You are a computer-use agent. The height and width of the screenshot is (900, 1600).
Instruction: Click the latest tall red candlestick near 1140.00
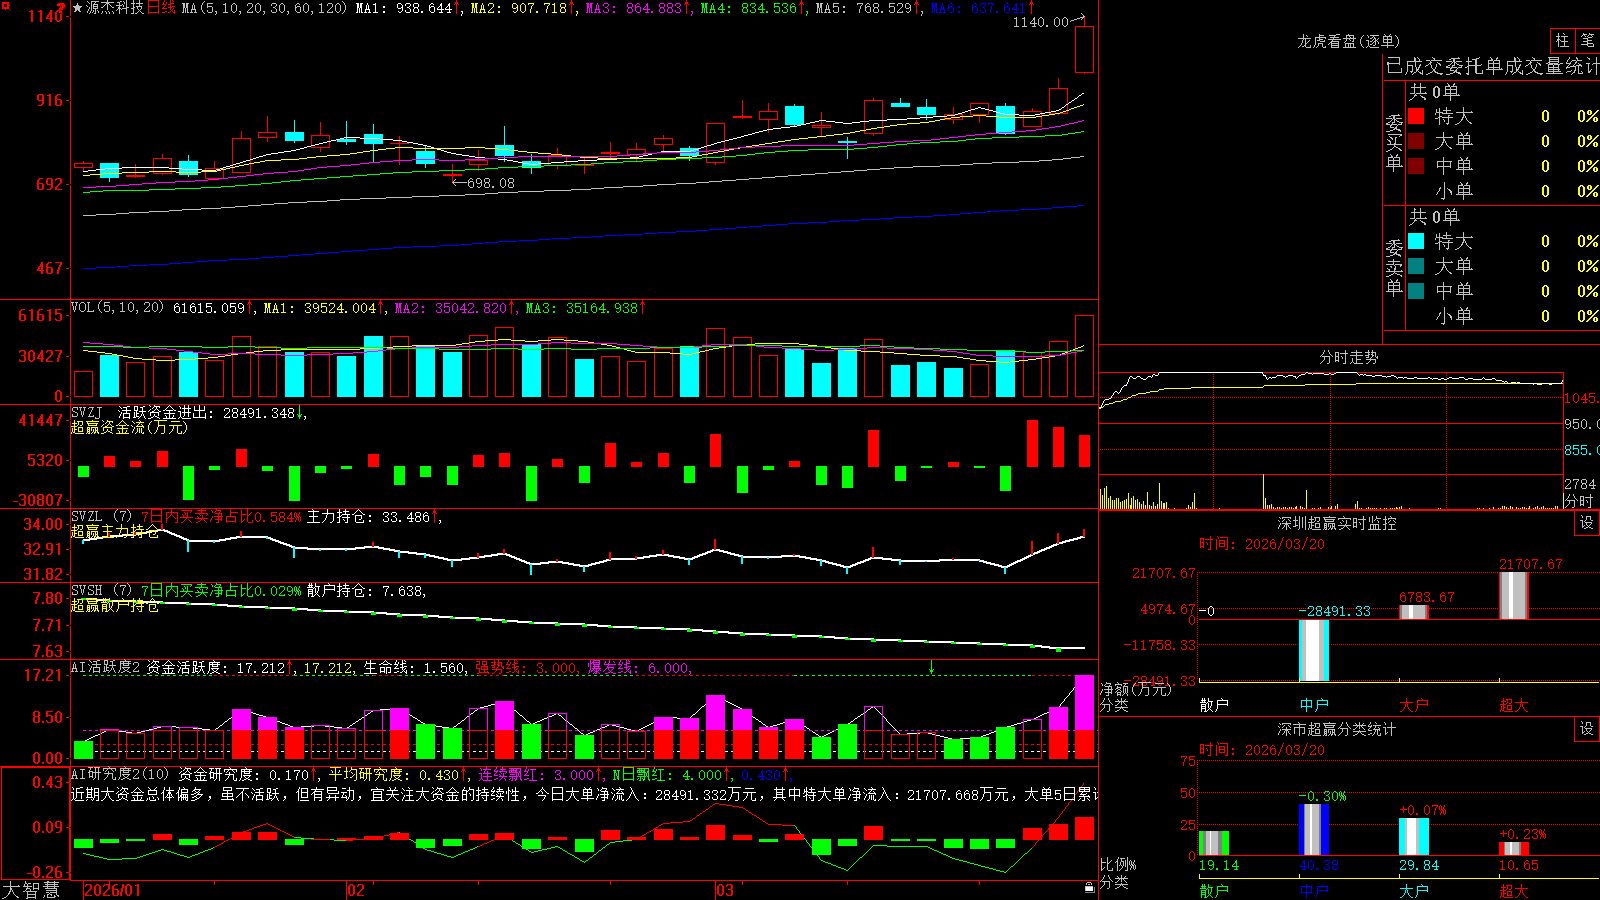[1084, 50]
